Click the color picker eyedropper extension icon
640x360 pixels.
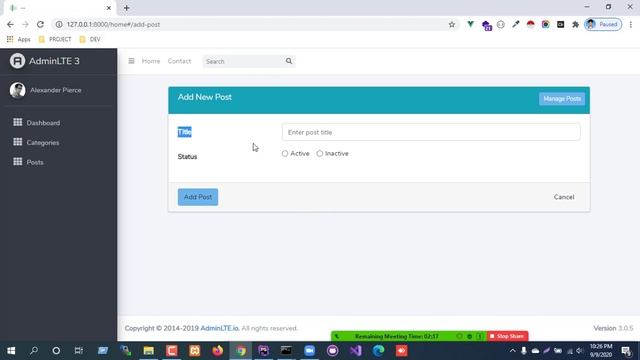pyautogui.click(x=516, y=24)
